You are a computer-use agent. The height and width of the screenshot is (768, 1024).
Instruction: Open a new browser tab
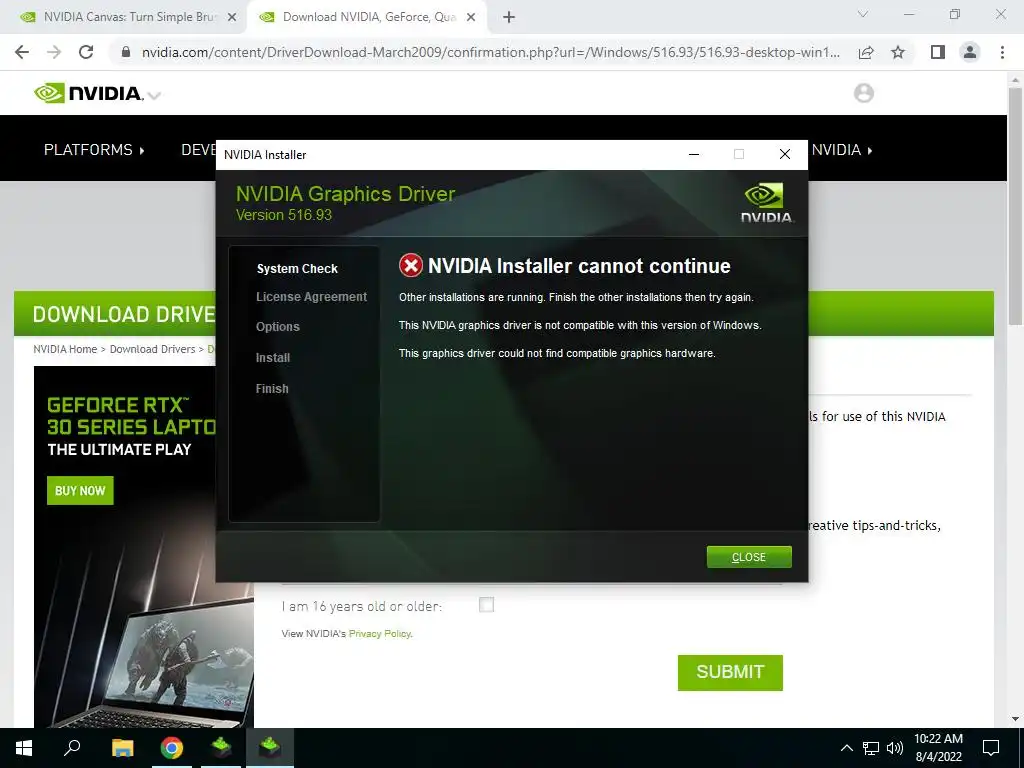coord(509,18)
